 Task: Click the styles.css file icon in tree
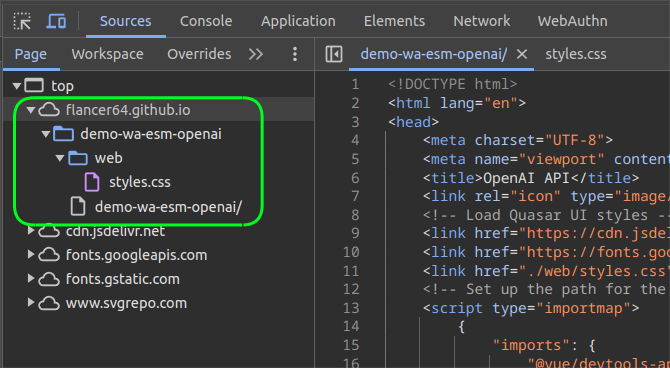pyautogui.click(x=92, y=182)
